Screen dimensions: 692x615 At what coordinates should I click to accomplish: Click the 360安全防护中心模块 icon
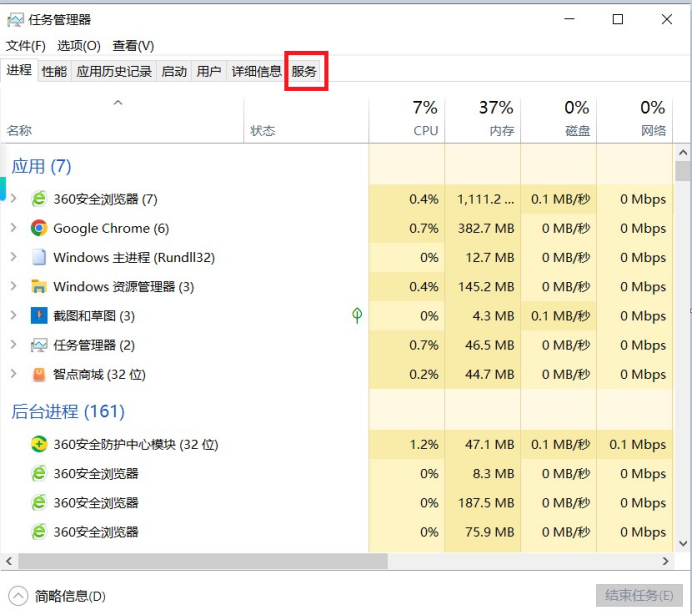click(x=39, y=444)
